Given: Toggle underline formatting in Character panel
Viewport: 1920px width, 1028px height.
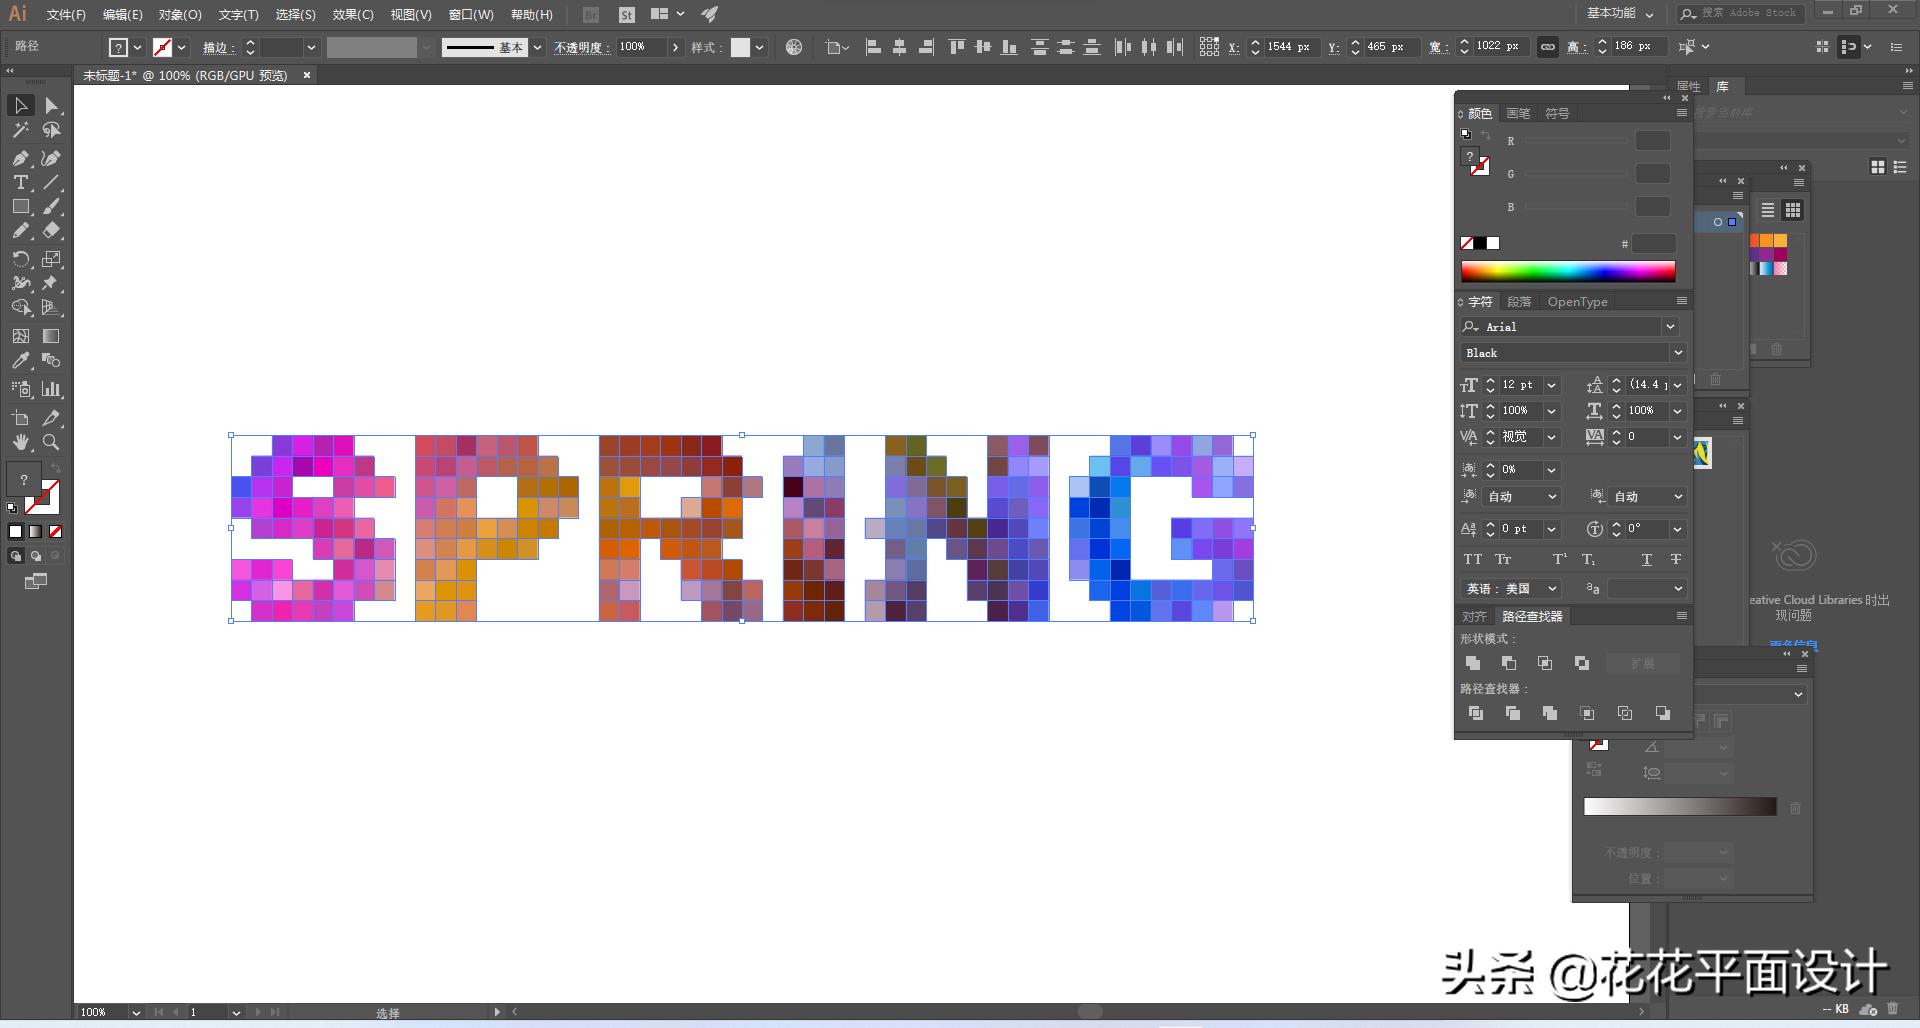Looking at the screenshot, I should point(1646,559).
